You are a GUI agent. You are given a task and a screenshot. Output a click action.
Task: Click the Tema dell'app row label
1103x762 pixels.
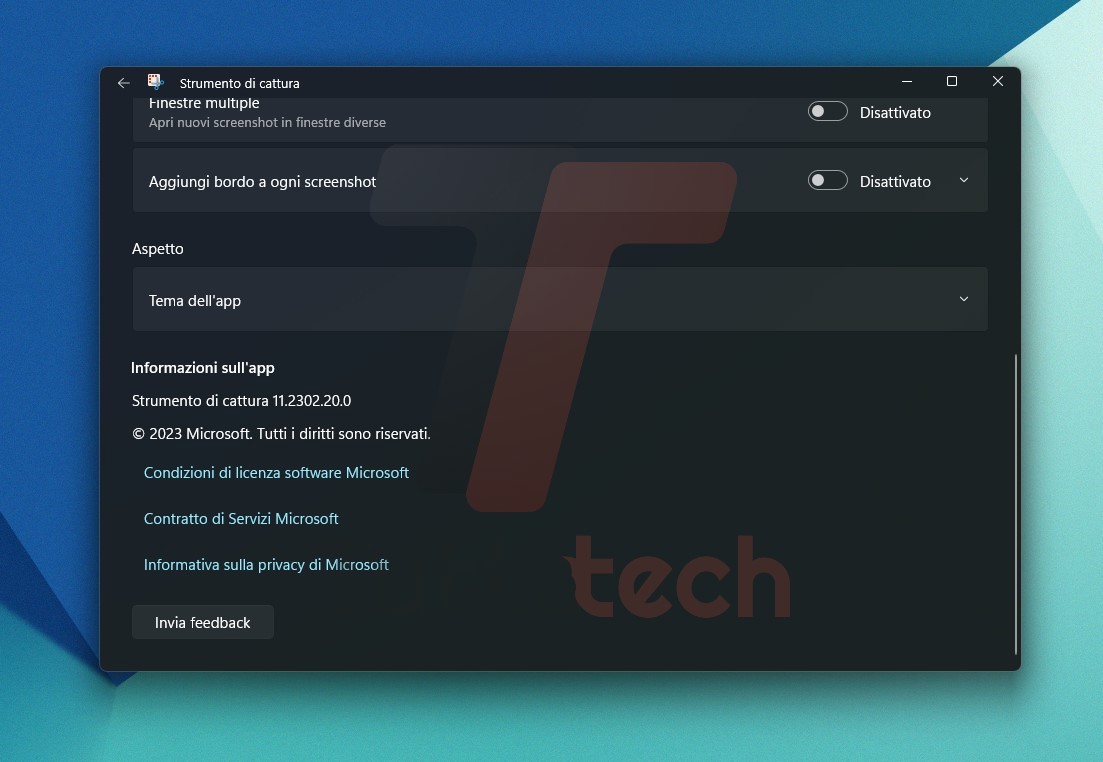(x=195, y=300)
